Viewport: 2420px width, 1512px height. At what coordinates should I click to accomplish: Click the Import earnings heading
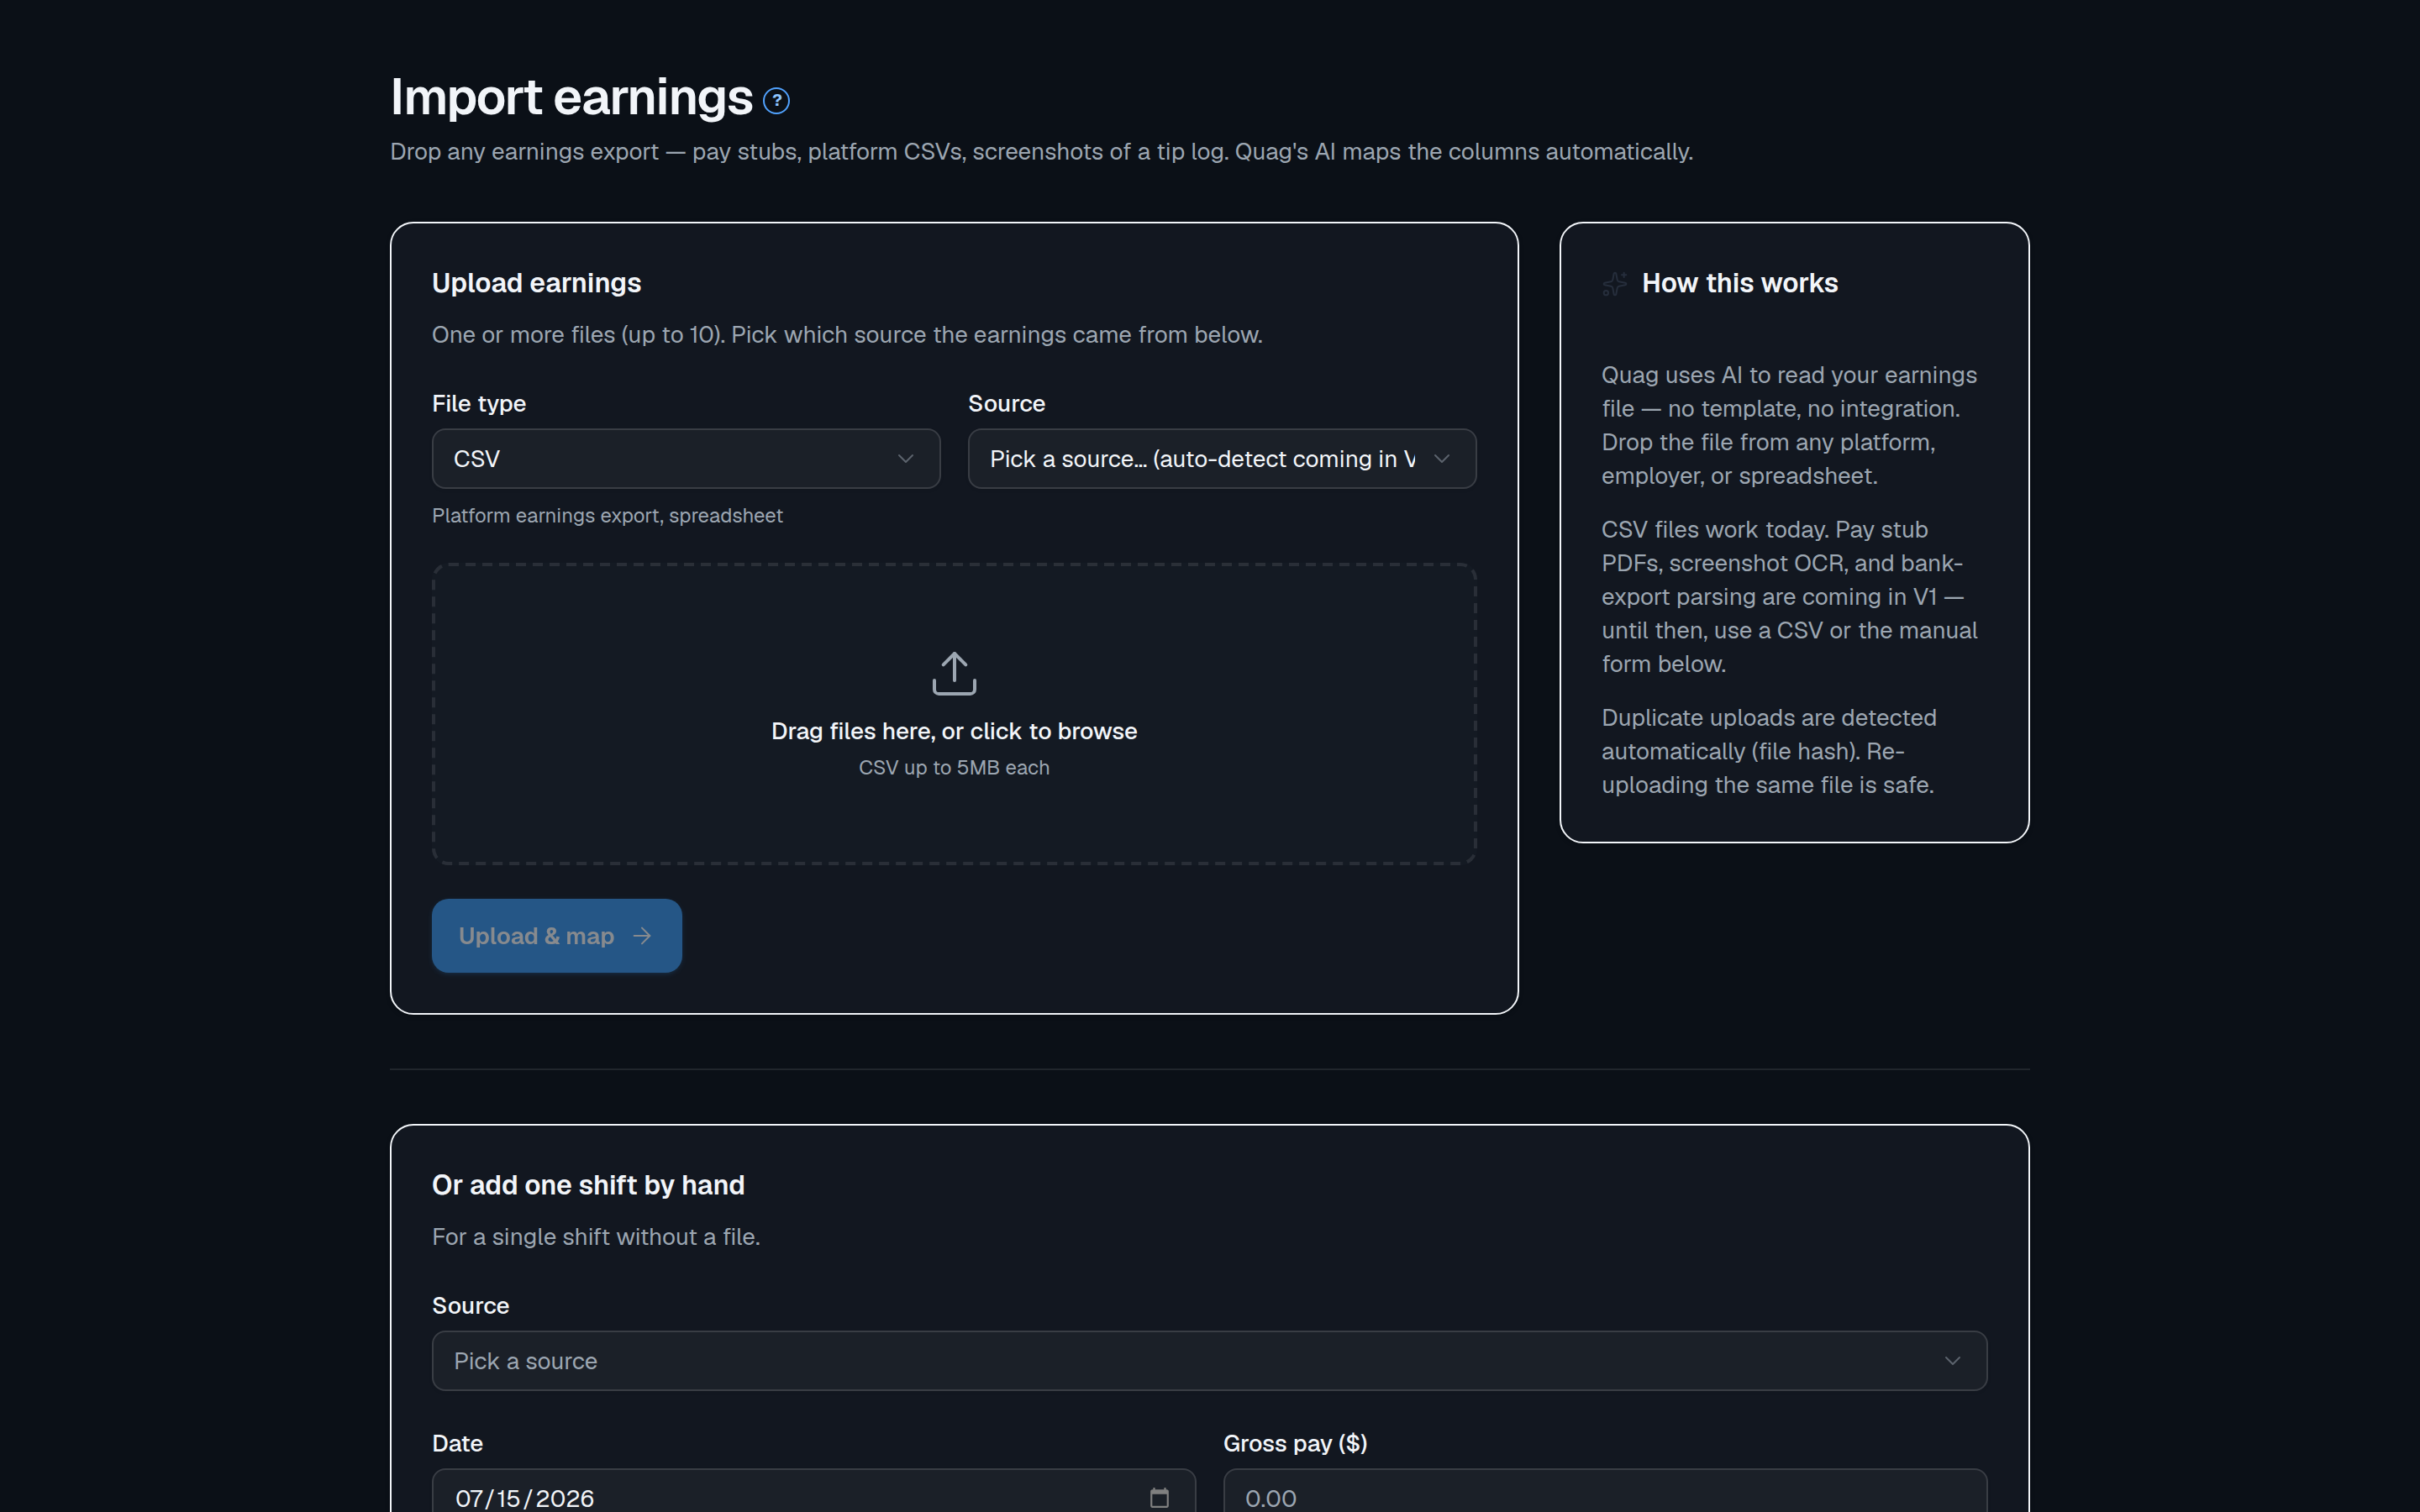click(x=571, y=97)
